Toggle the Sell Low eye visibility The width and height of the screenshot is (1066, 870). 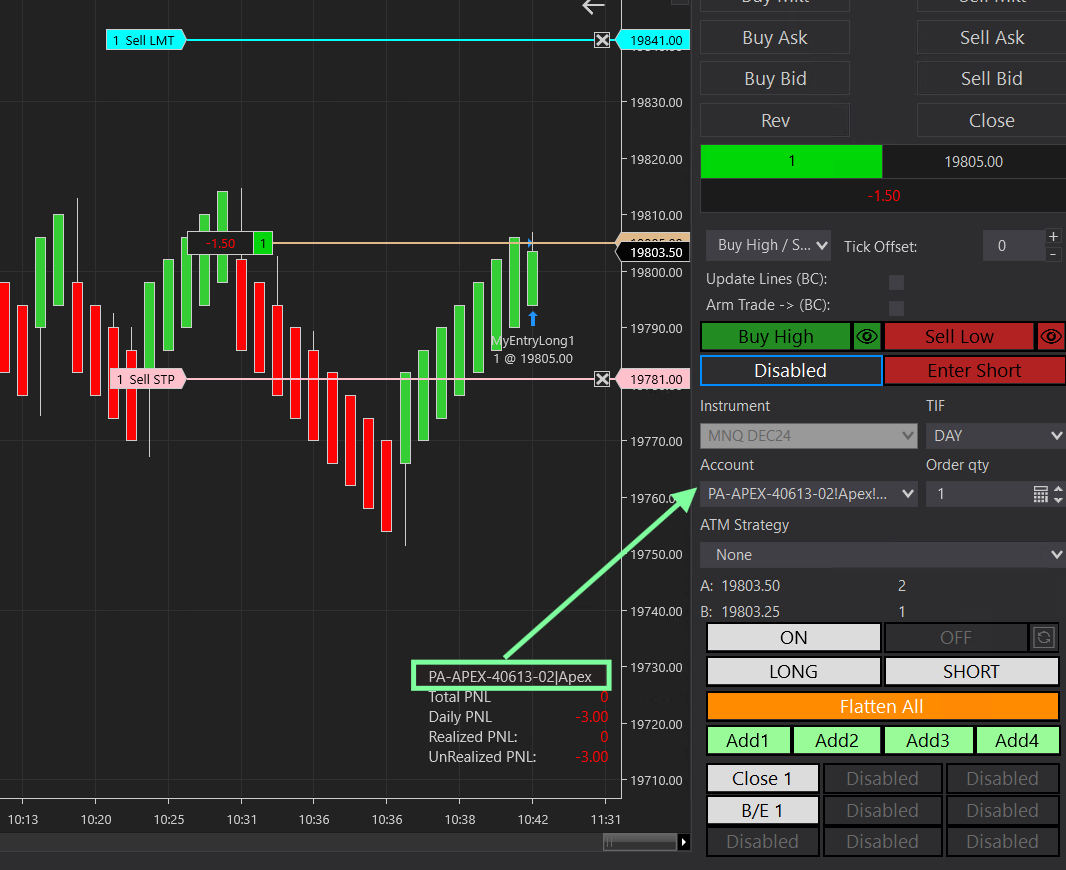coord(1051,337)
